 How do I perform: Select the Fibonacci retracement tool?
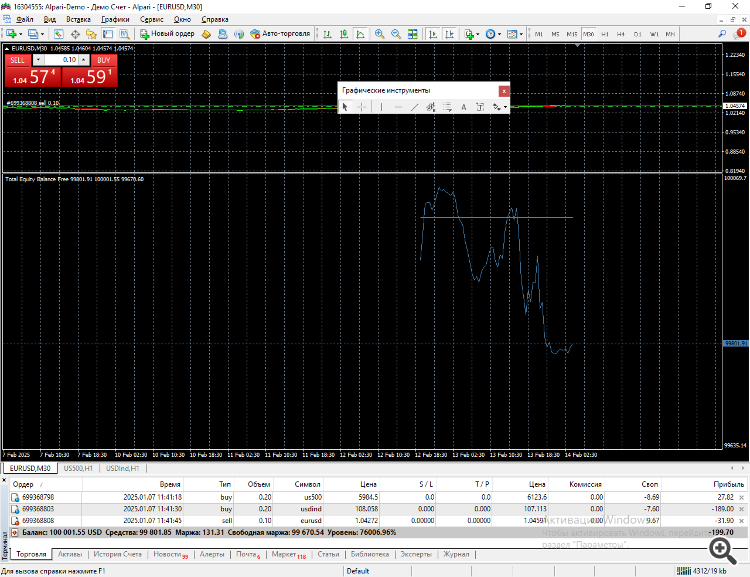447,107
